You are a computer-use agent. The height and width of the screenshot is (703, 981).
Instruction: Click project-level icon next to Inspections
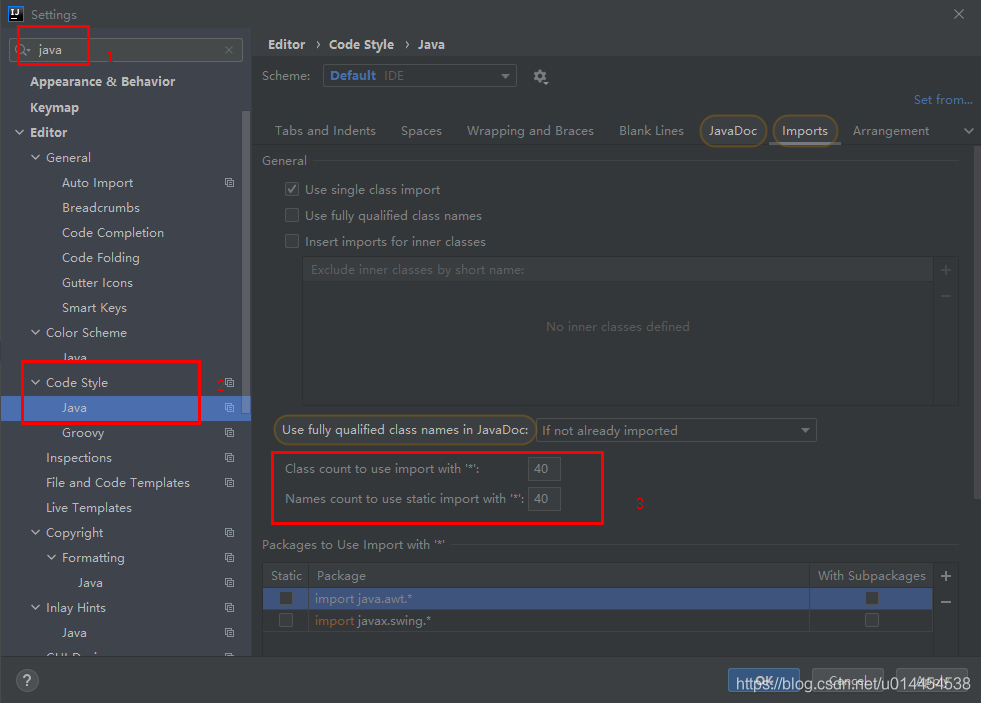click(x=230, y=457)
